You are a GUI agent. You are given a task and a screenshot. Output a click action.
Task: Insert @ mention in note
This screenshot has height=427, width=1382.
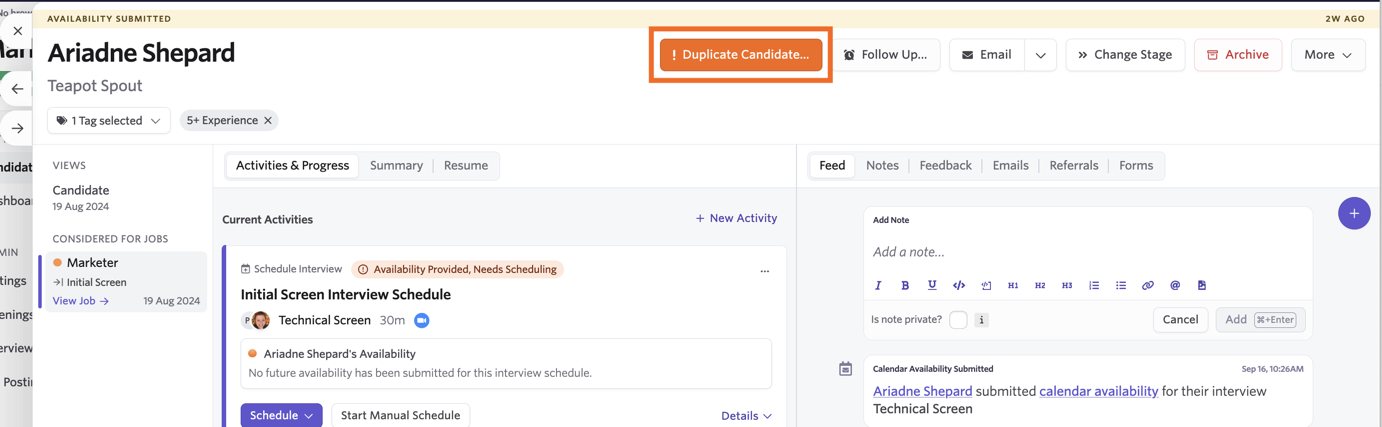pyautogui.click(x=1175, y=285)
